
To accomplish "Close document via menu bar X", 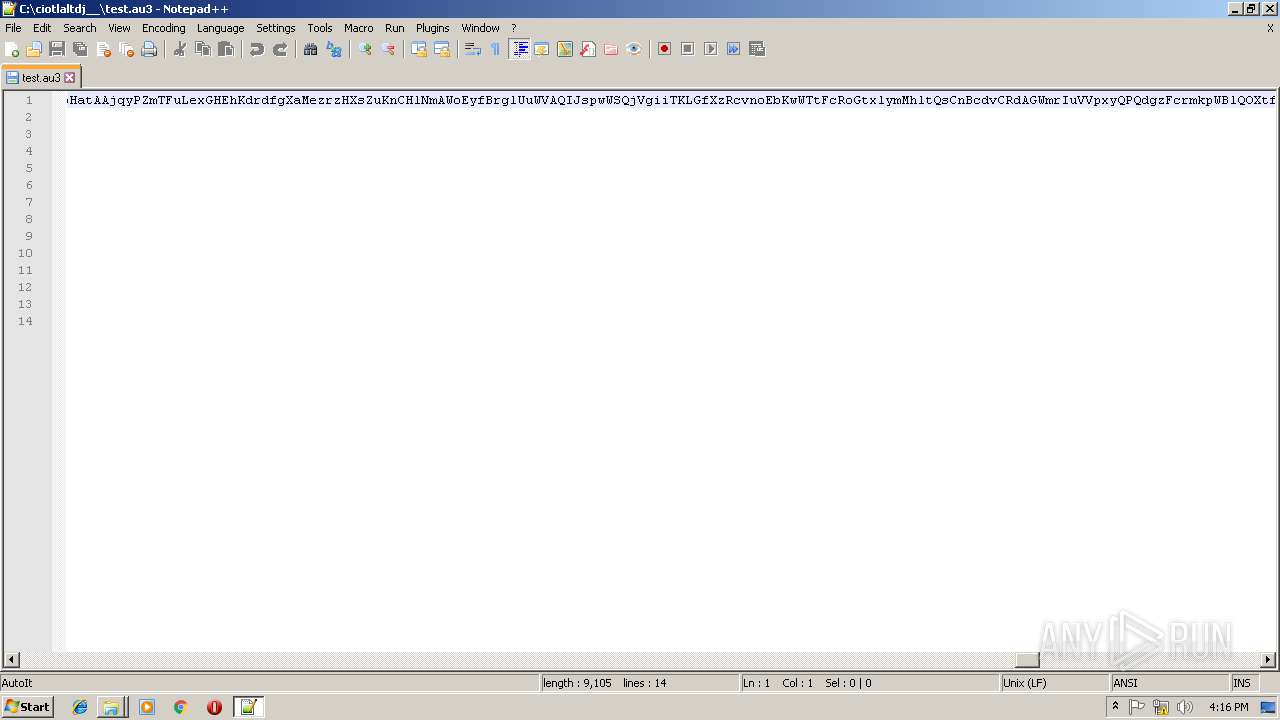I will pos(1270,28).
